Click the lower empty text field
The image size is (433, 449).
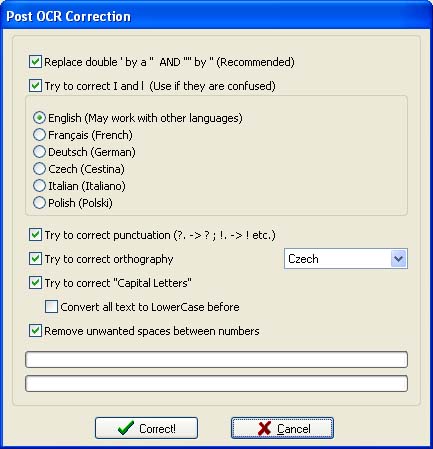tap(216, 383)
